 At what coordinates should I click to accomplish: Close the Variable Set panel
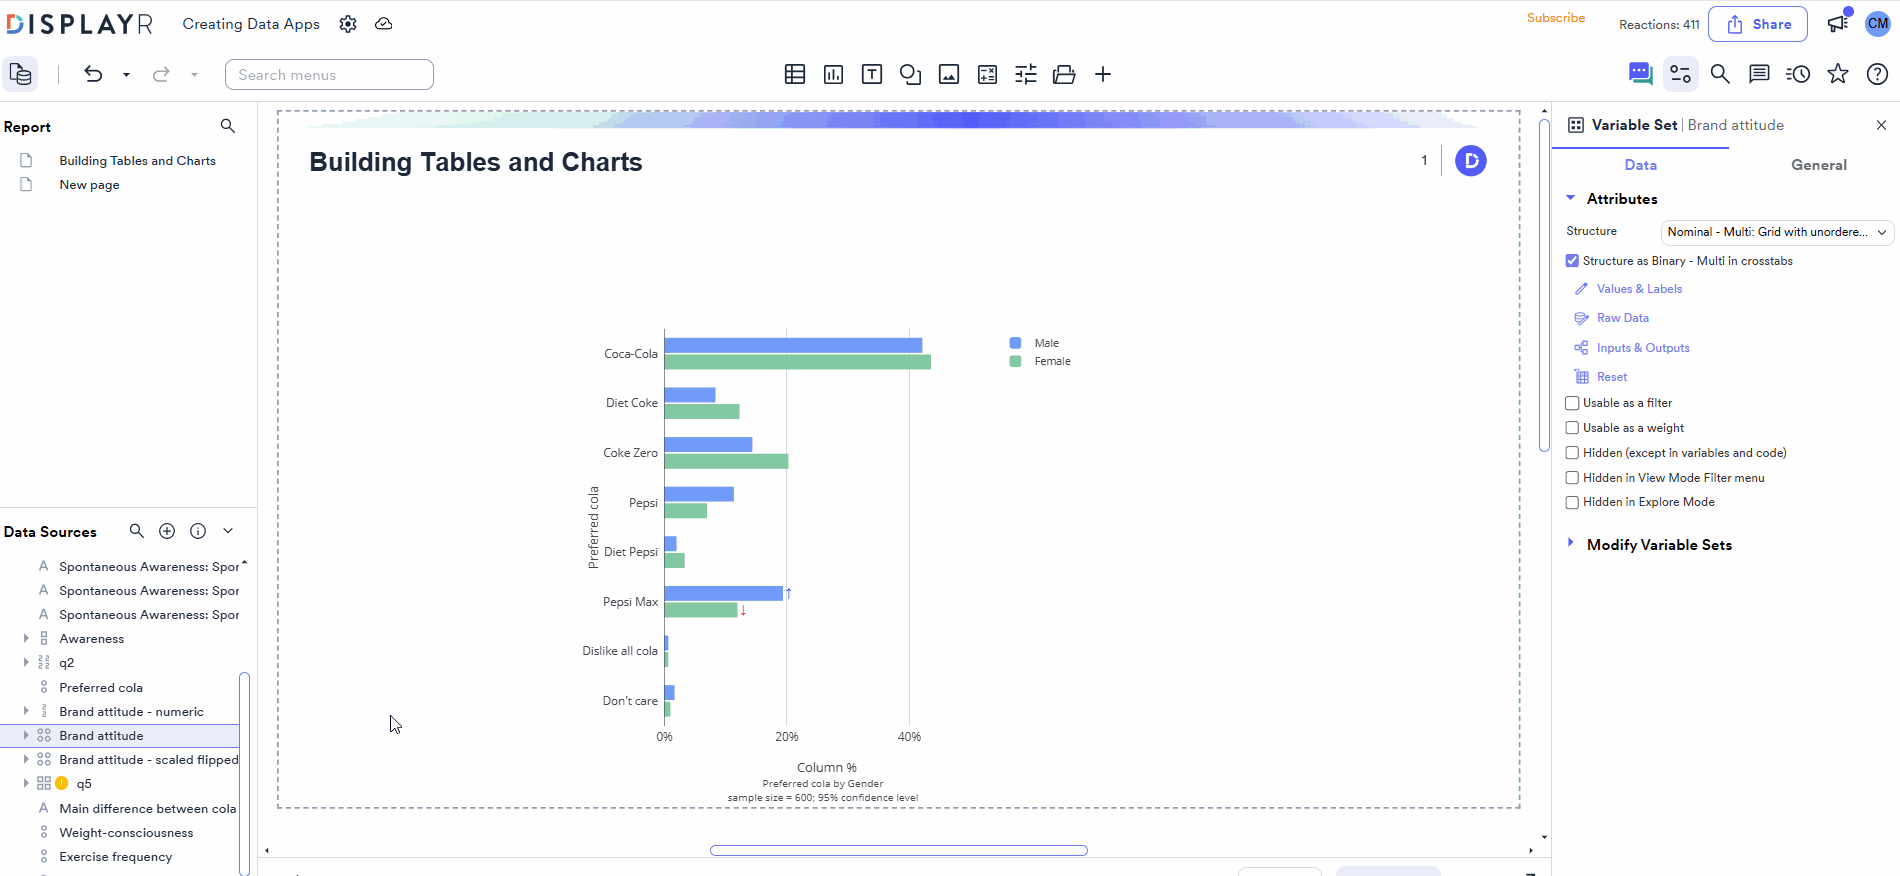tap(1881, 125)
